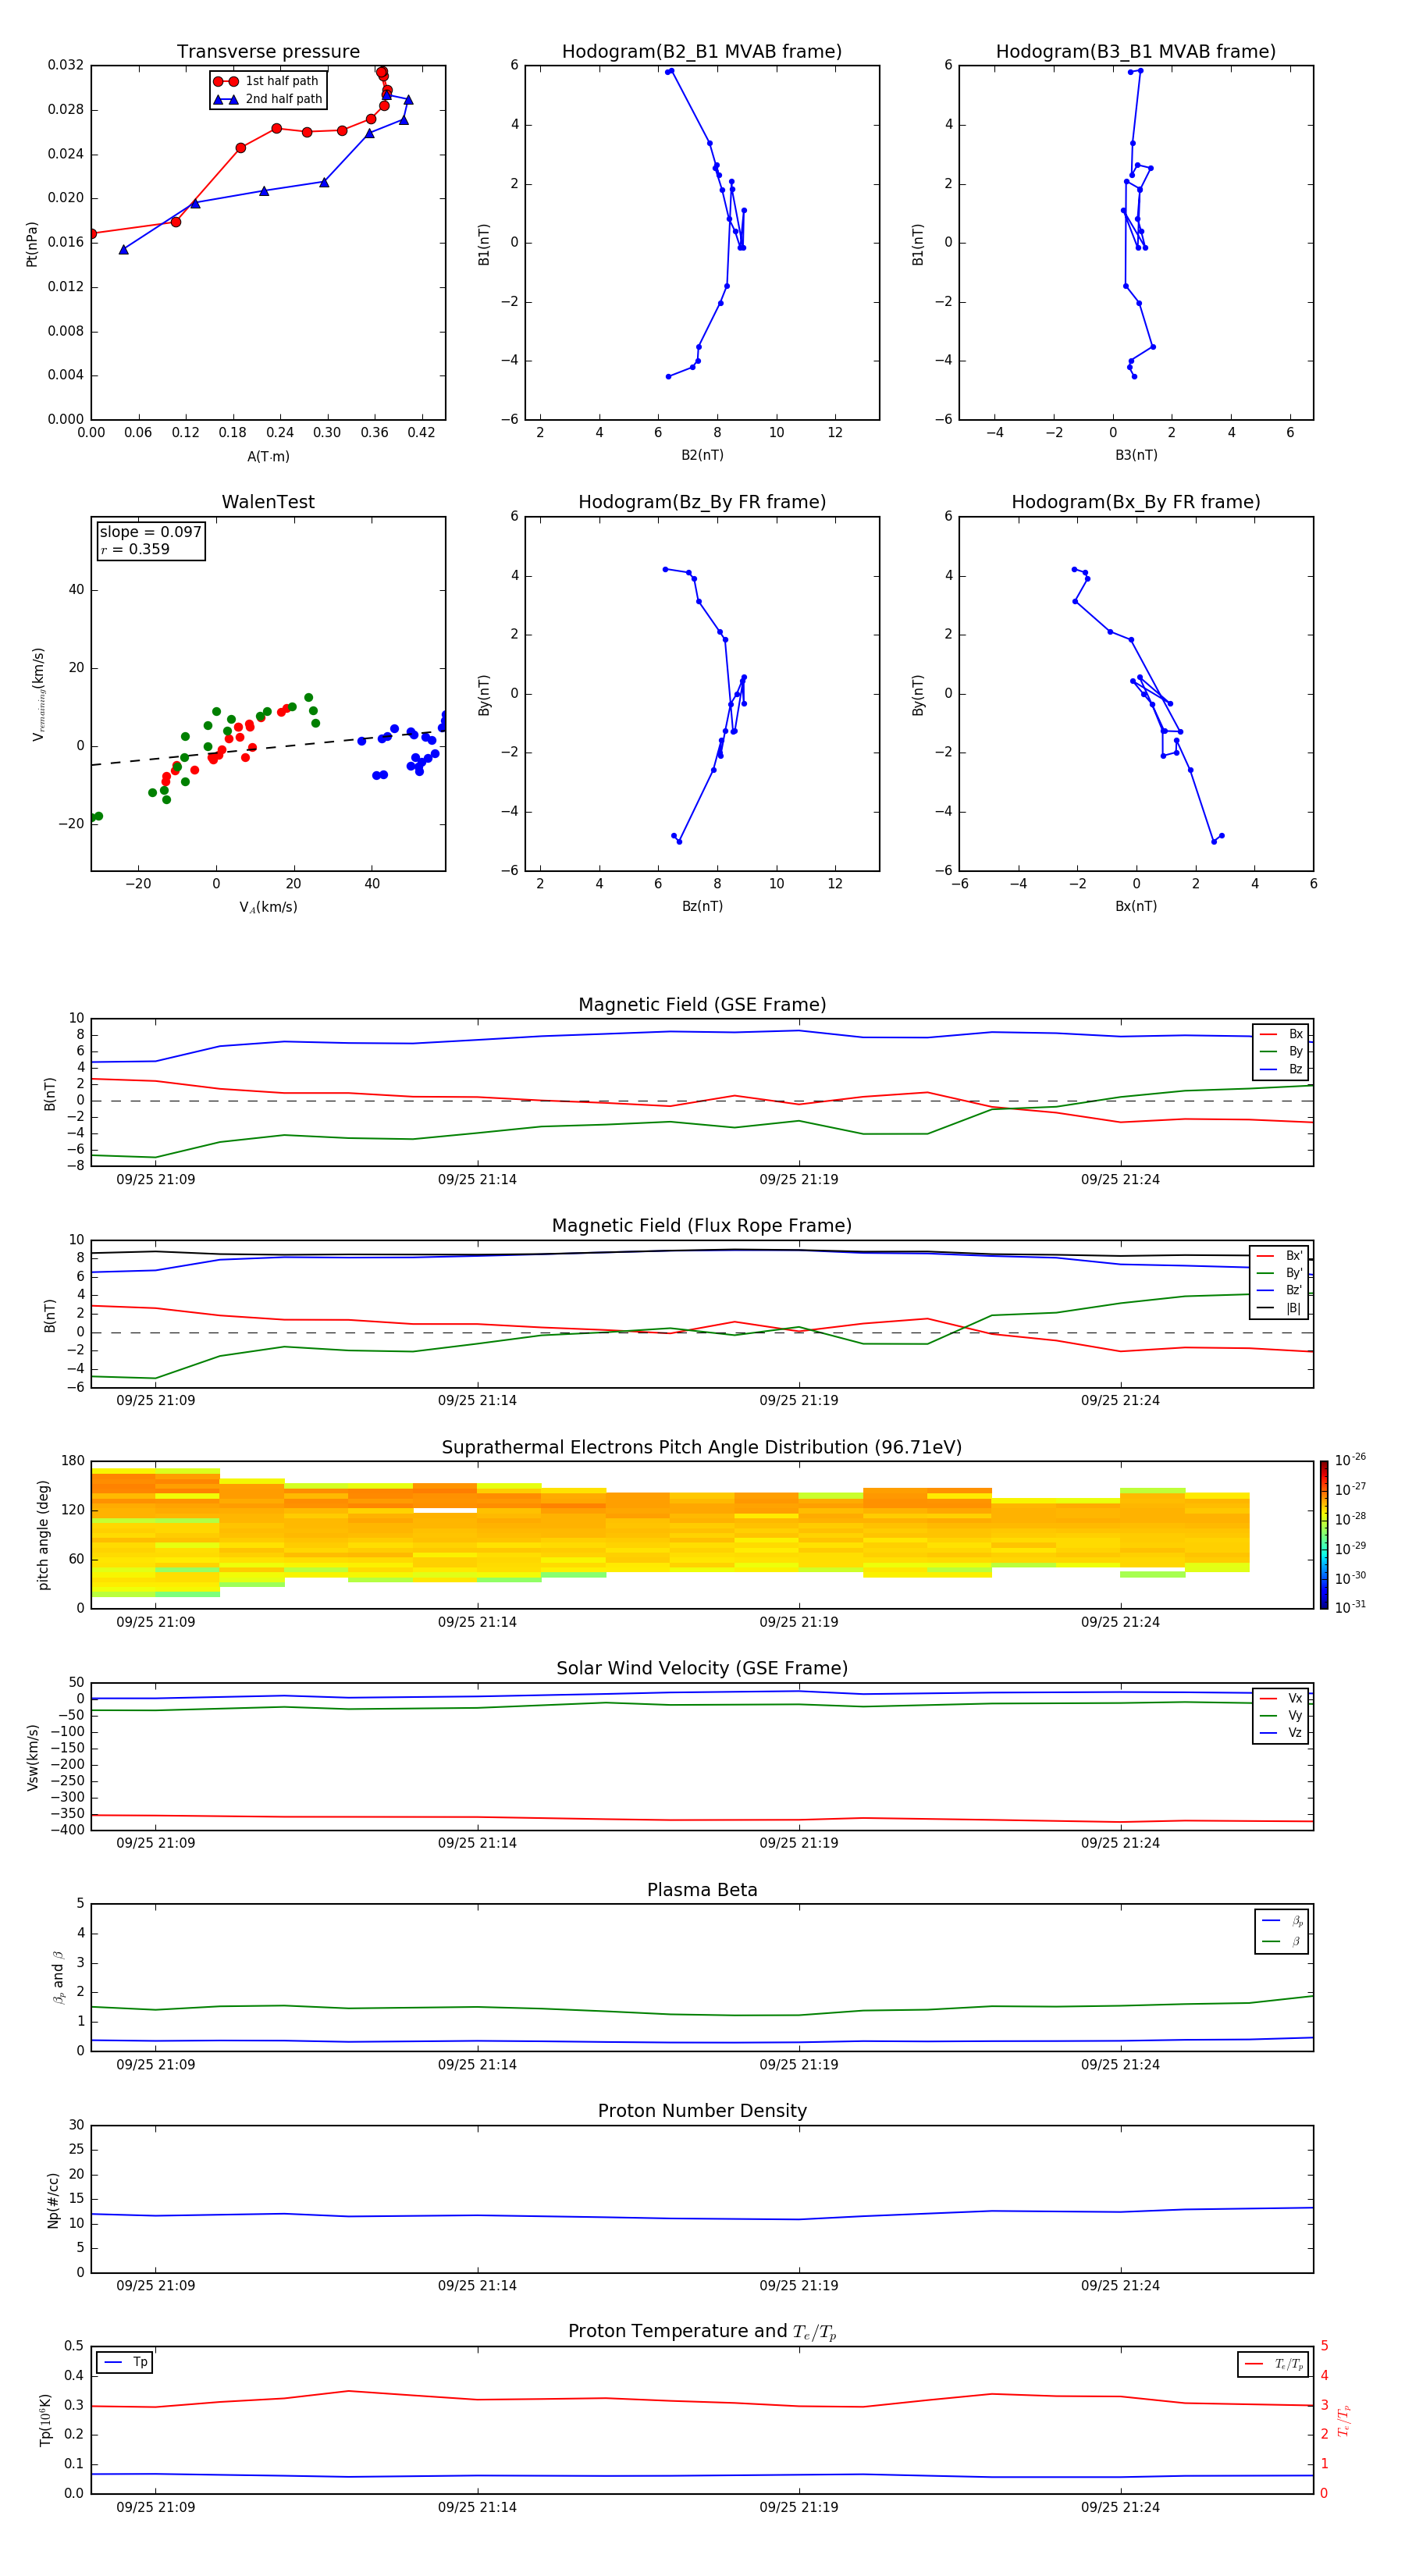Select the "By" entry in GSE legend
The image size is (1405, 2576).
point(1281,1051)
